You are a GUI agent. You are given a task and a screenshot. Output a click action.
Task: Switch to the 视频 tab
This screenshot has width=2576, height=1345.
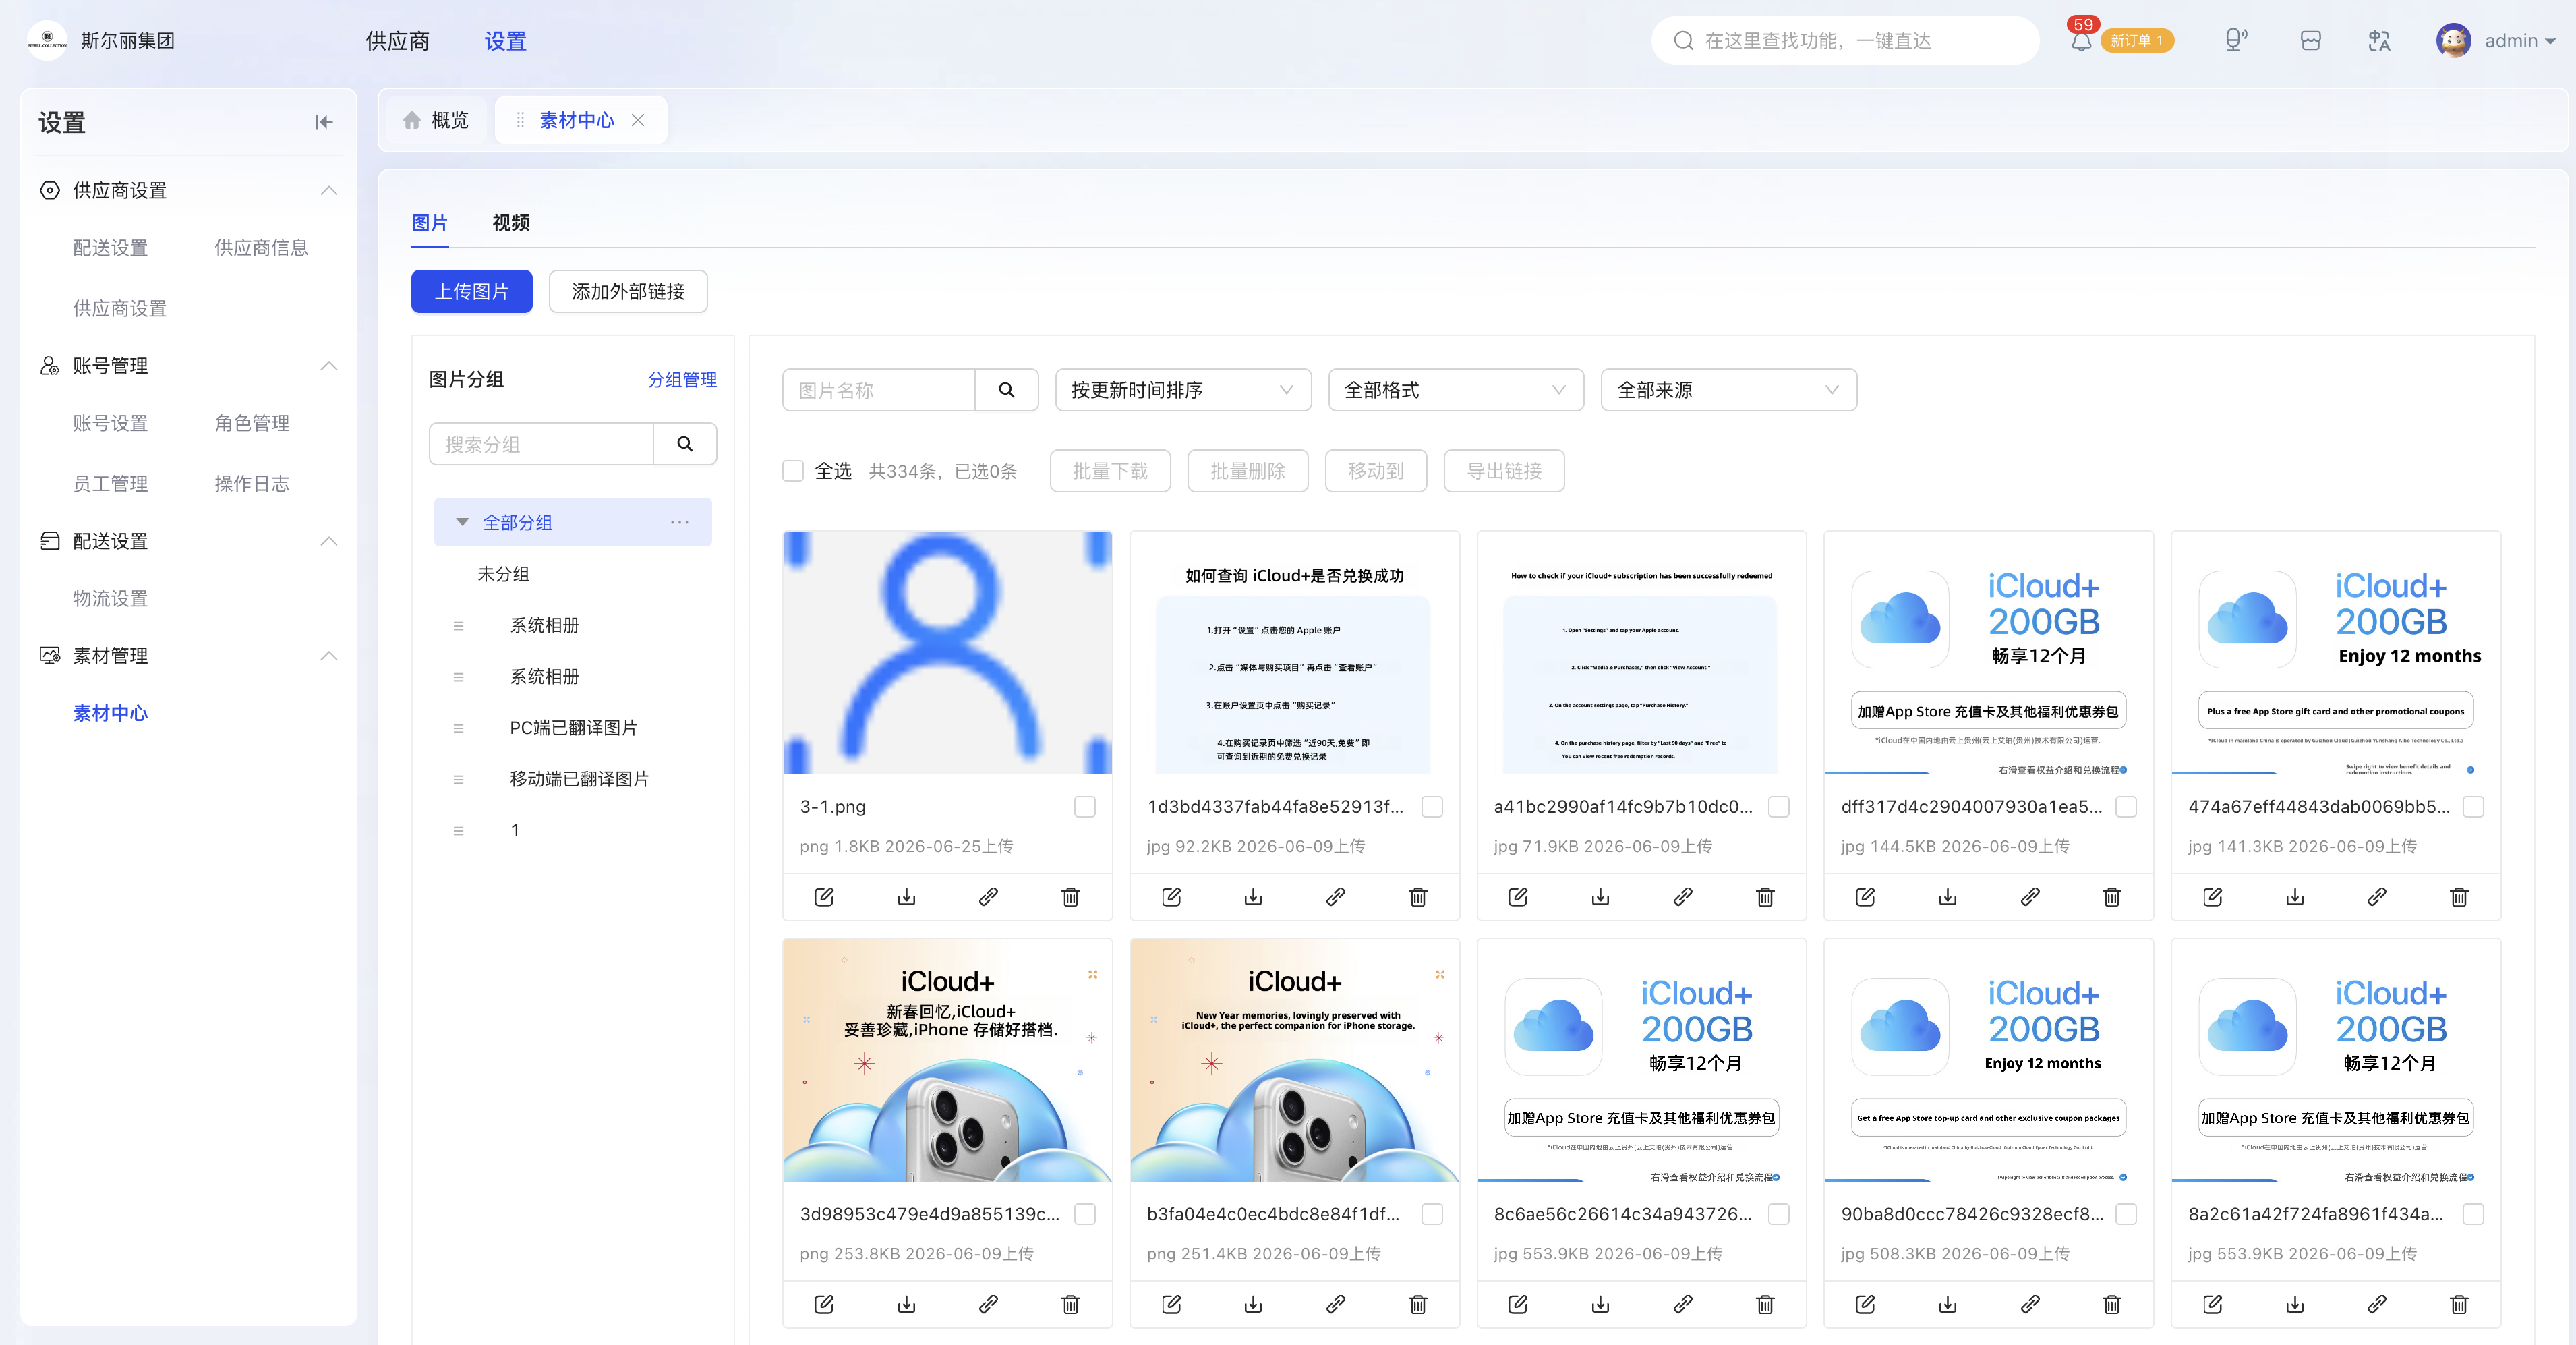point(511,223)
